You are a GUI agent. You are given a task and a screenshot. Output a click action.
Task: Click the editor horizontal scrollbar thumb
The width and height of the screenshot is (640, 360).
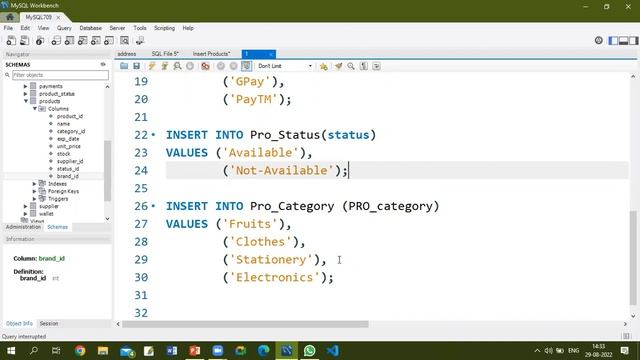click(x=245, y=324)
